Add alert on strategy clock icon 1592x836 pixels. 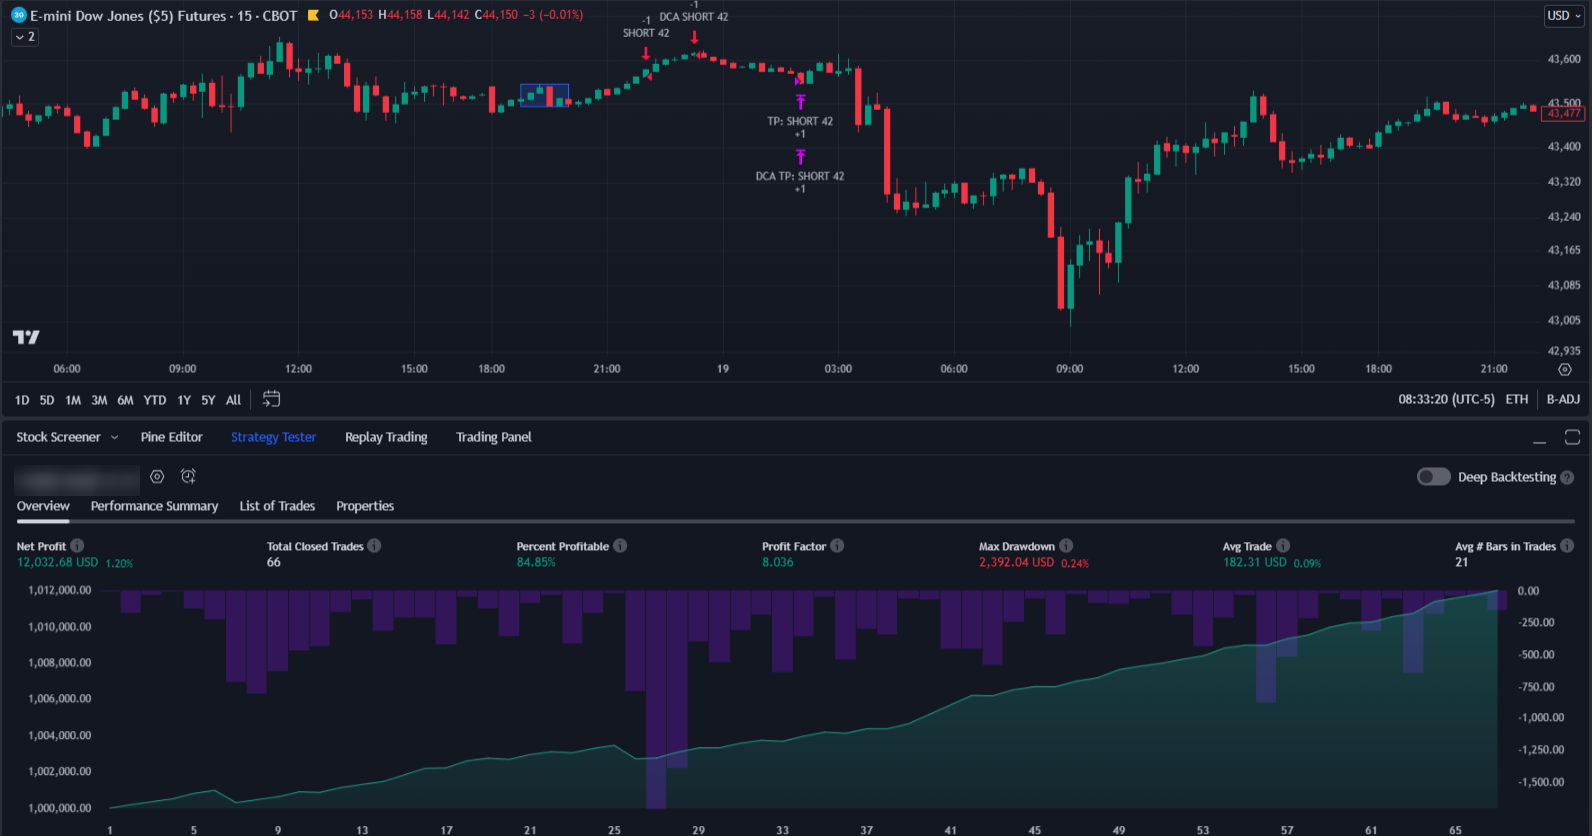click(x=188, y=477)
